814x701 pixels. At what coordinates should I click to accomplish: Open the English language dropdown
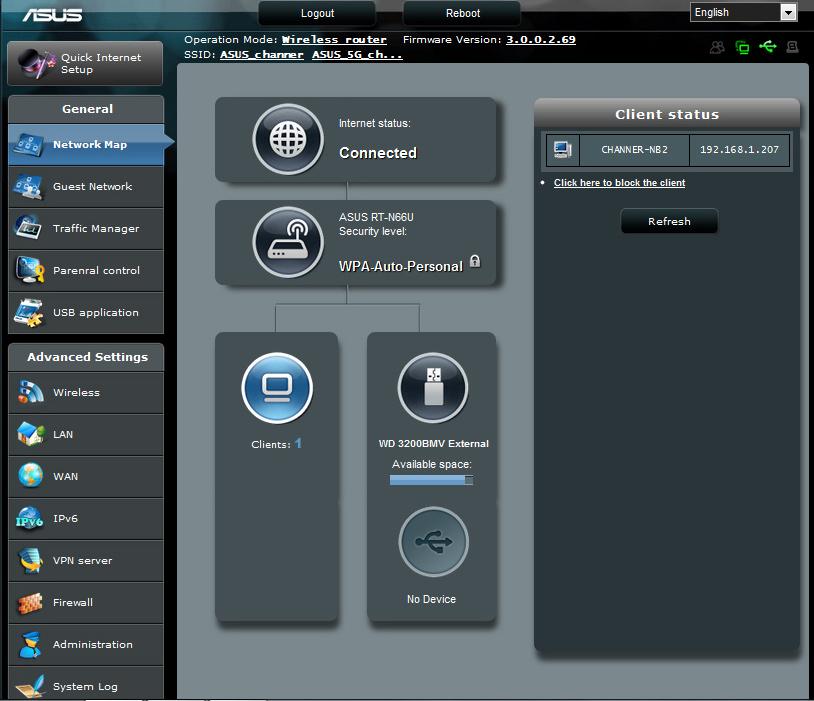tap(743, 12)
